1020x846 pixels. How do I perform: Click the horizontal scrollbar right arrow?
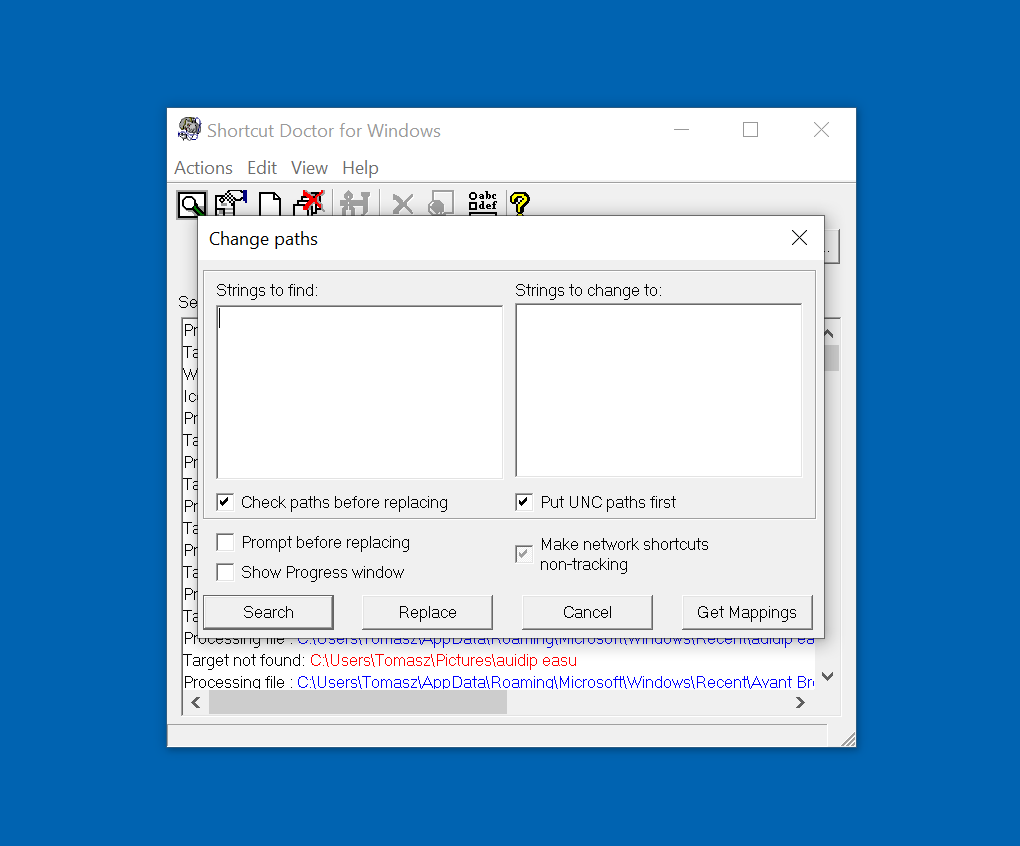click(800, 702)
